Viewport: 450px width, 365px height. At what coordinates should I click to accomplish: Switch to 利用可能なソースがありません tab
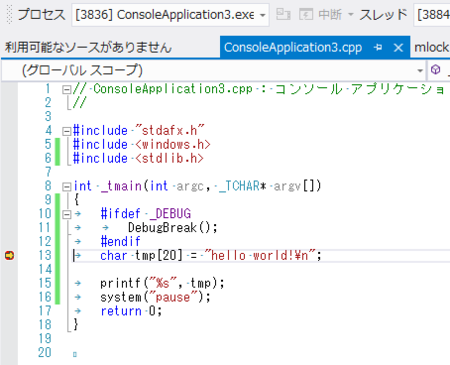[88, 48]
